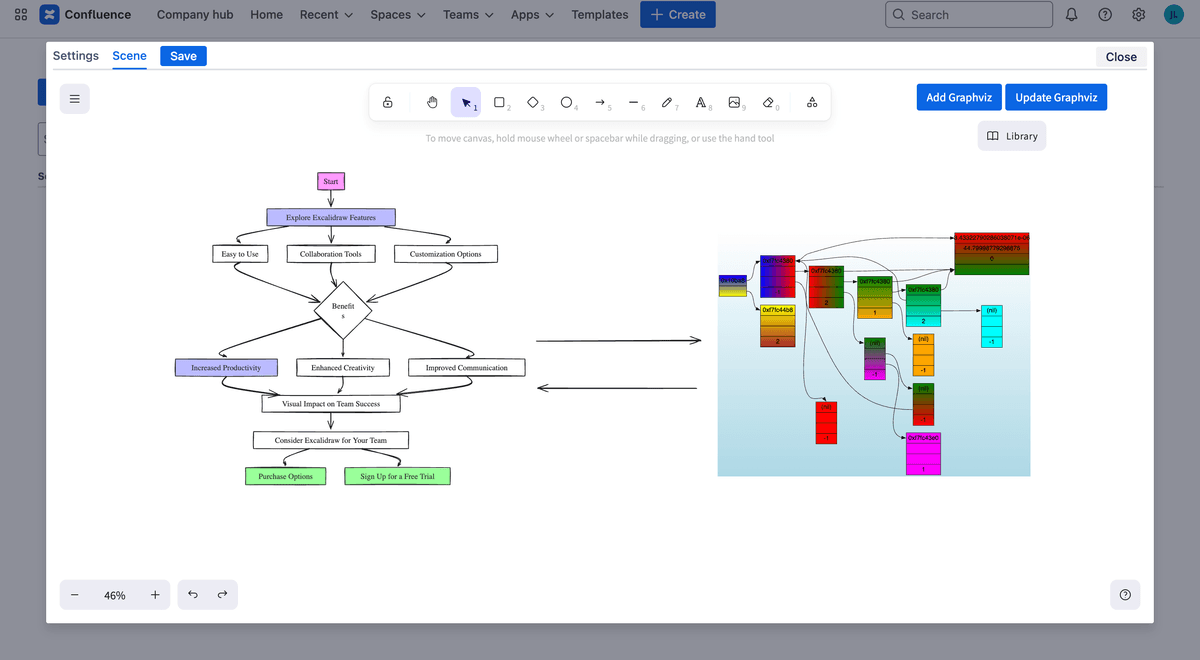Click the Create button

[678, 15]
